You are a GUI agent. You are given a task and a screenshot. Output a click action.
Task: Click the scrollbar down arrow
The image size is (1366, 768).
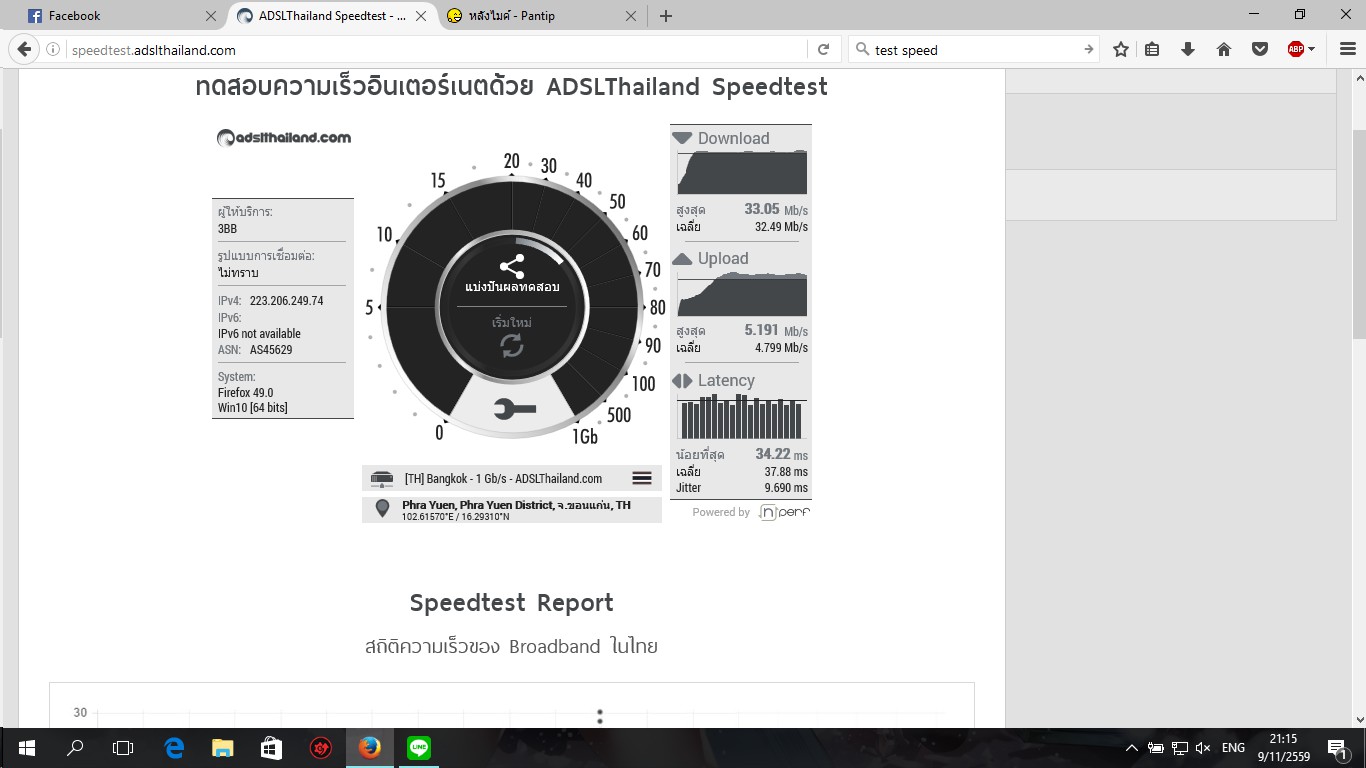1359,719
